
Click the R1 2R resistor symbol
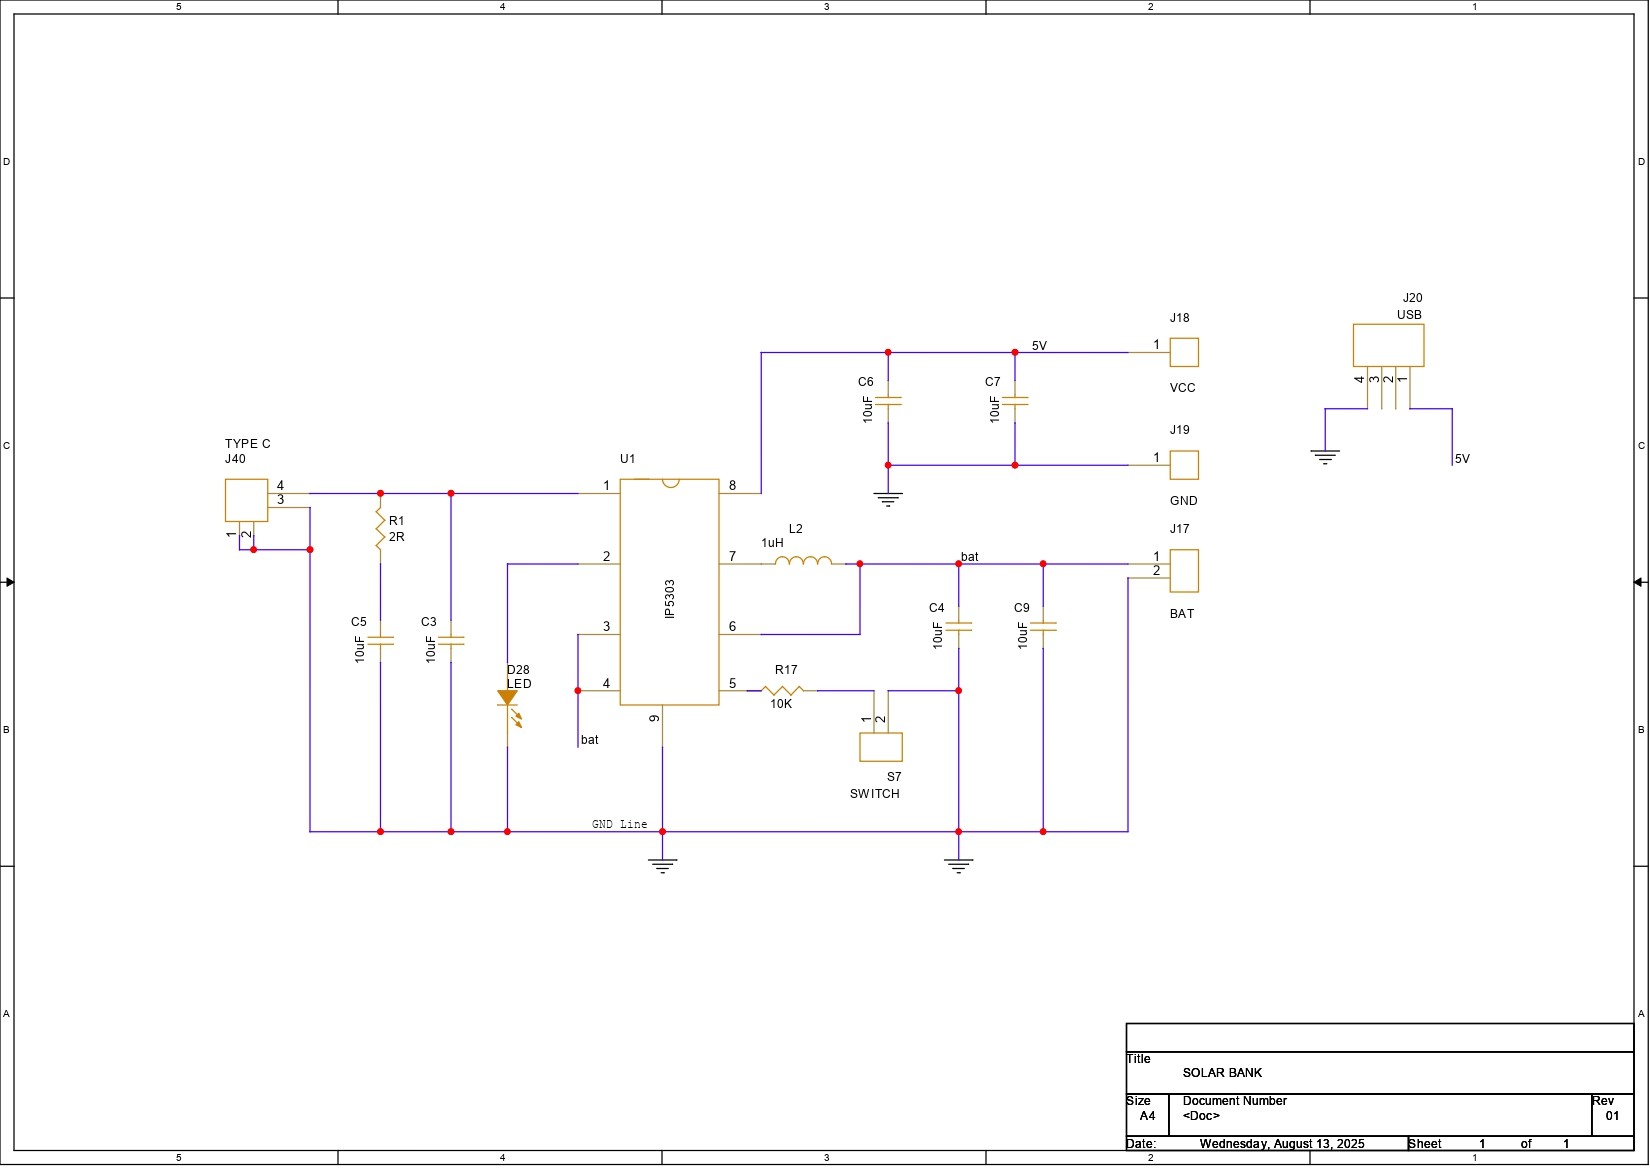(380, 528)
